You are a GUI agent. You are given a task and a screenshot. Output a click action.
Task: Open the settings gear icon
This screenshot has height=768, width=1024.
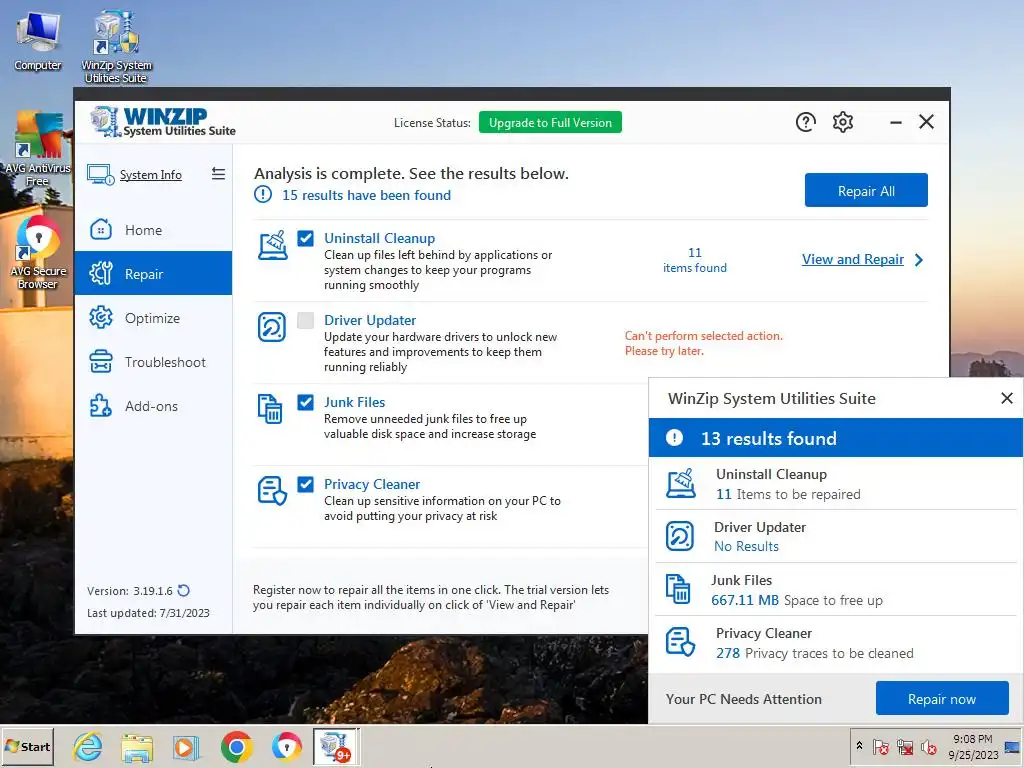tap(842, 122)
